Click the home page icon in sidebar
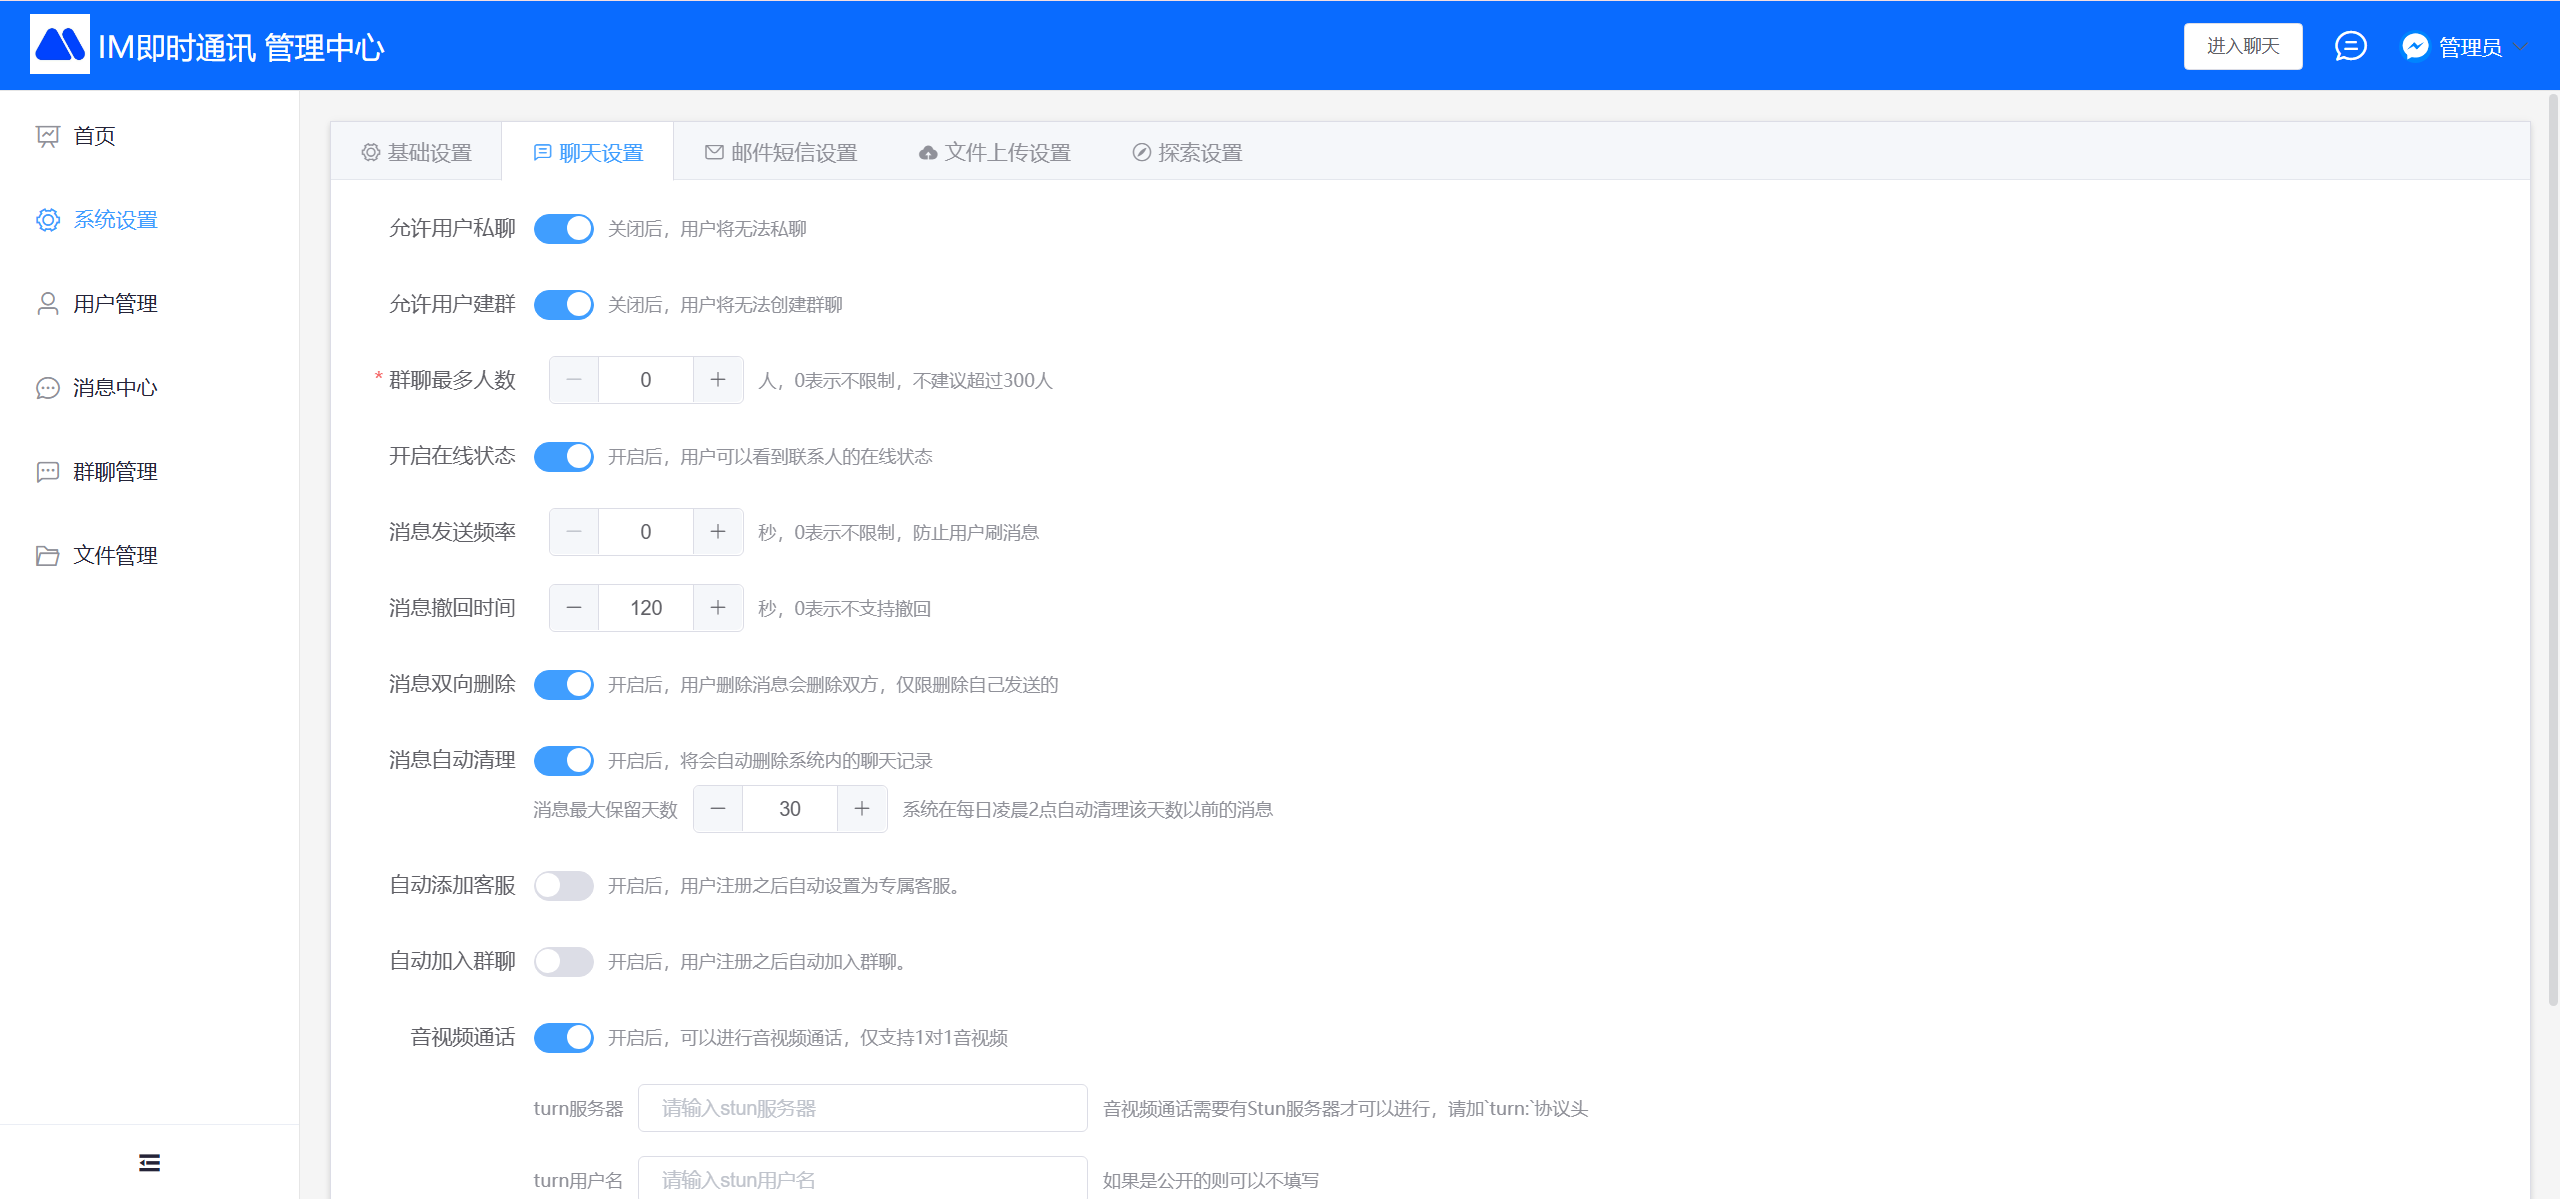 (47, 136)
